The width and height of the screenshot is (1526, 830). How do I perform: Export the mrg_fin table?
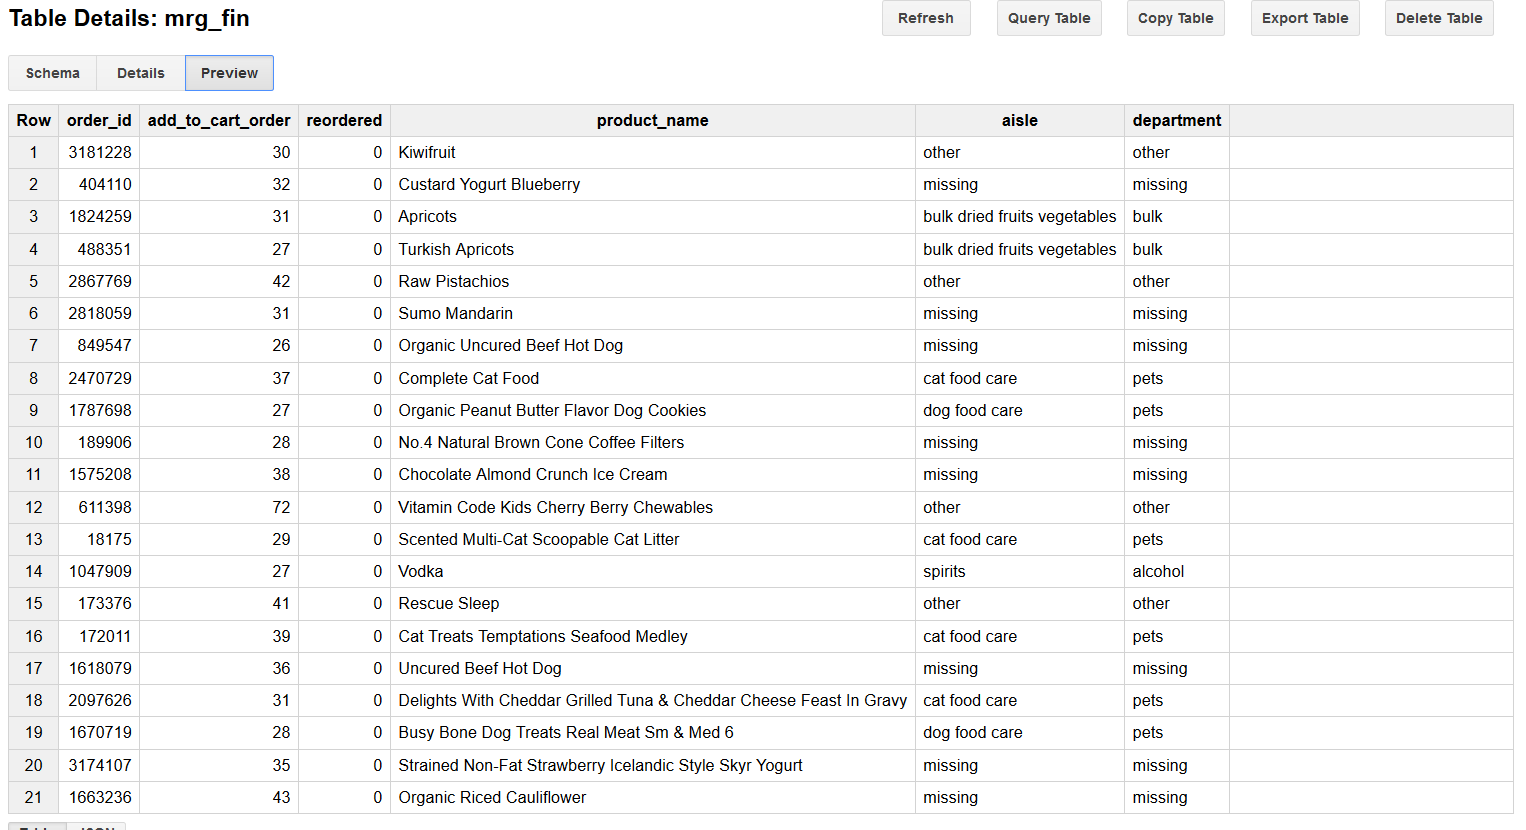point(1304,18)
